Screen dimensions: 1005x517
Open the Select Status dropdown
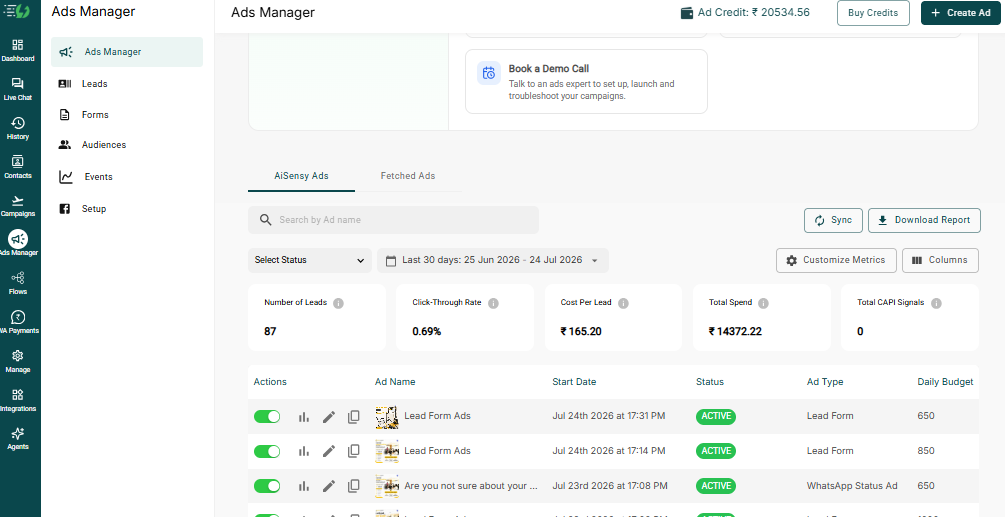tap(310, 260)
